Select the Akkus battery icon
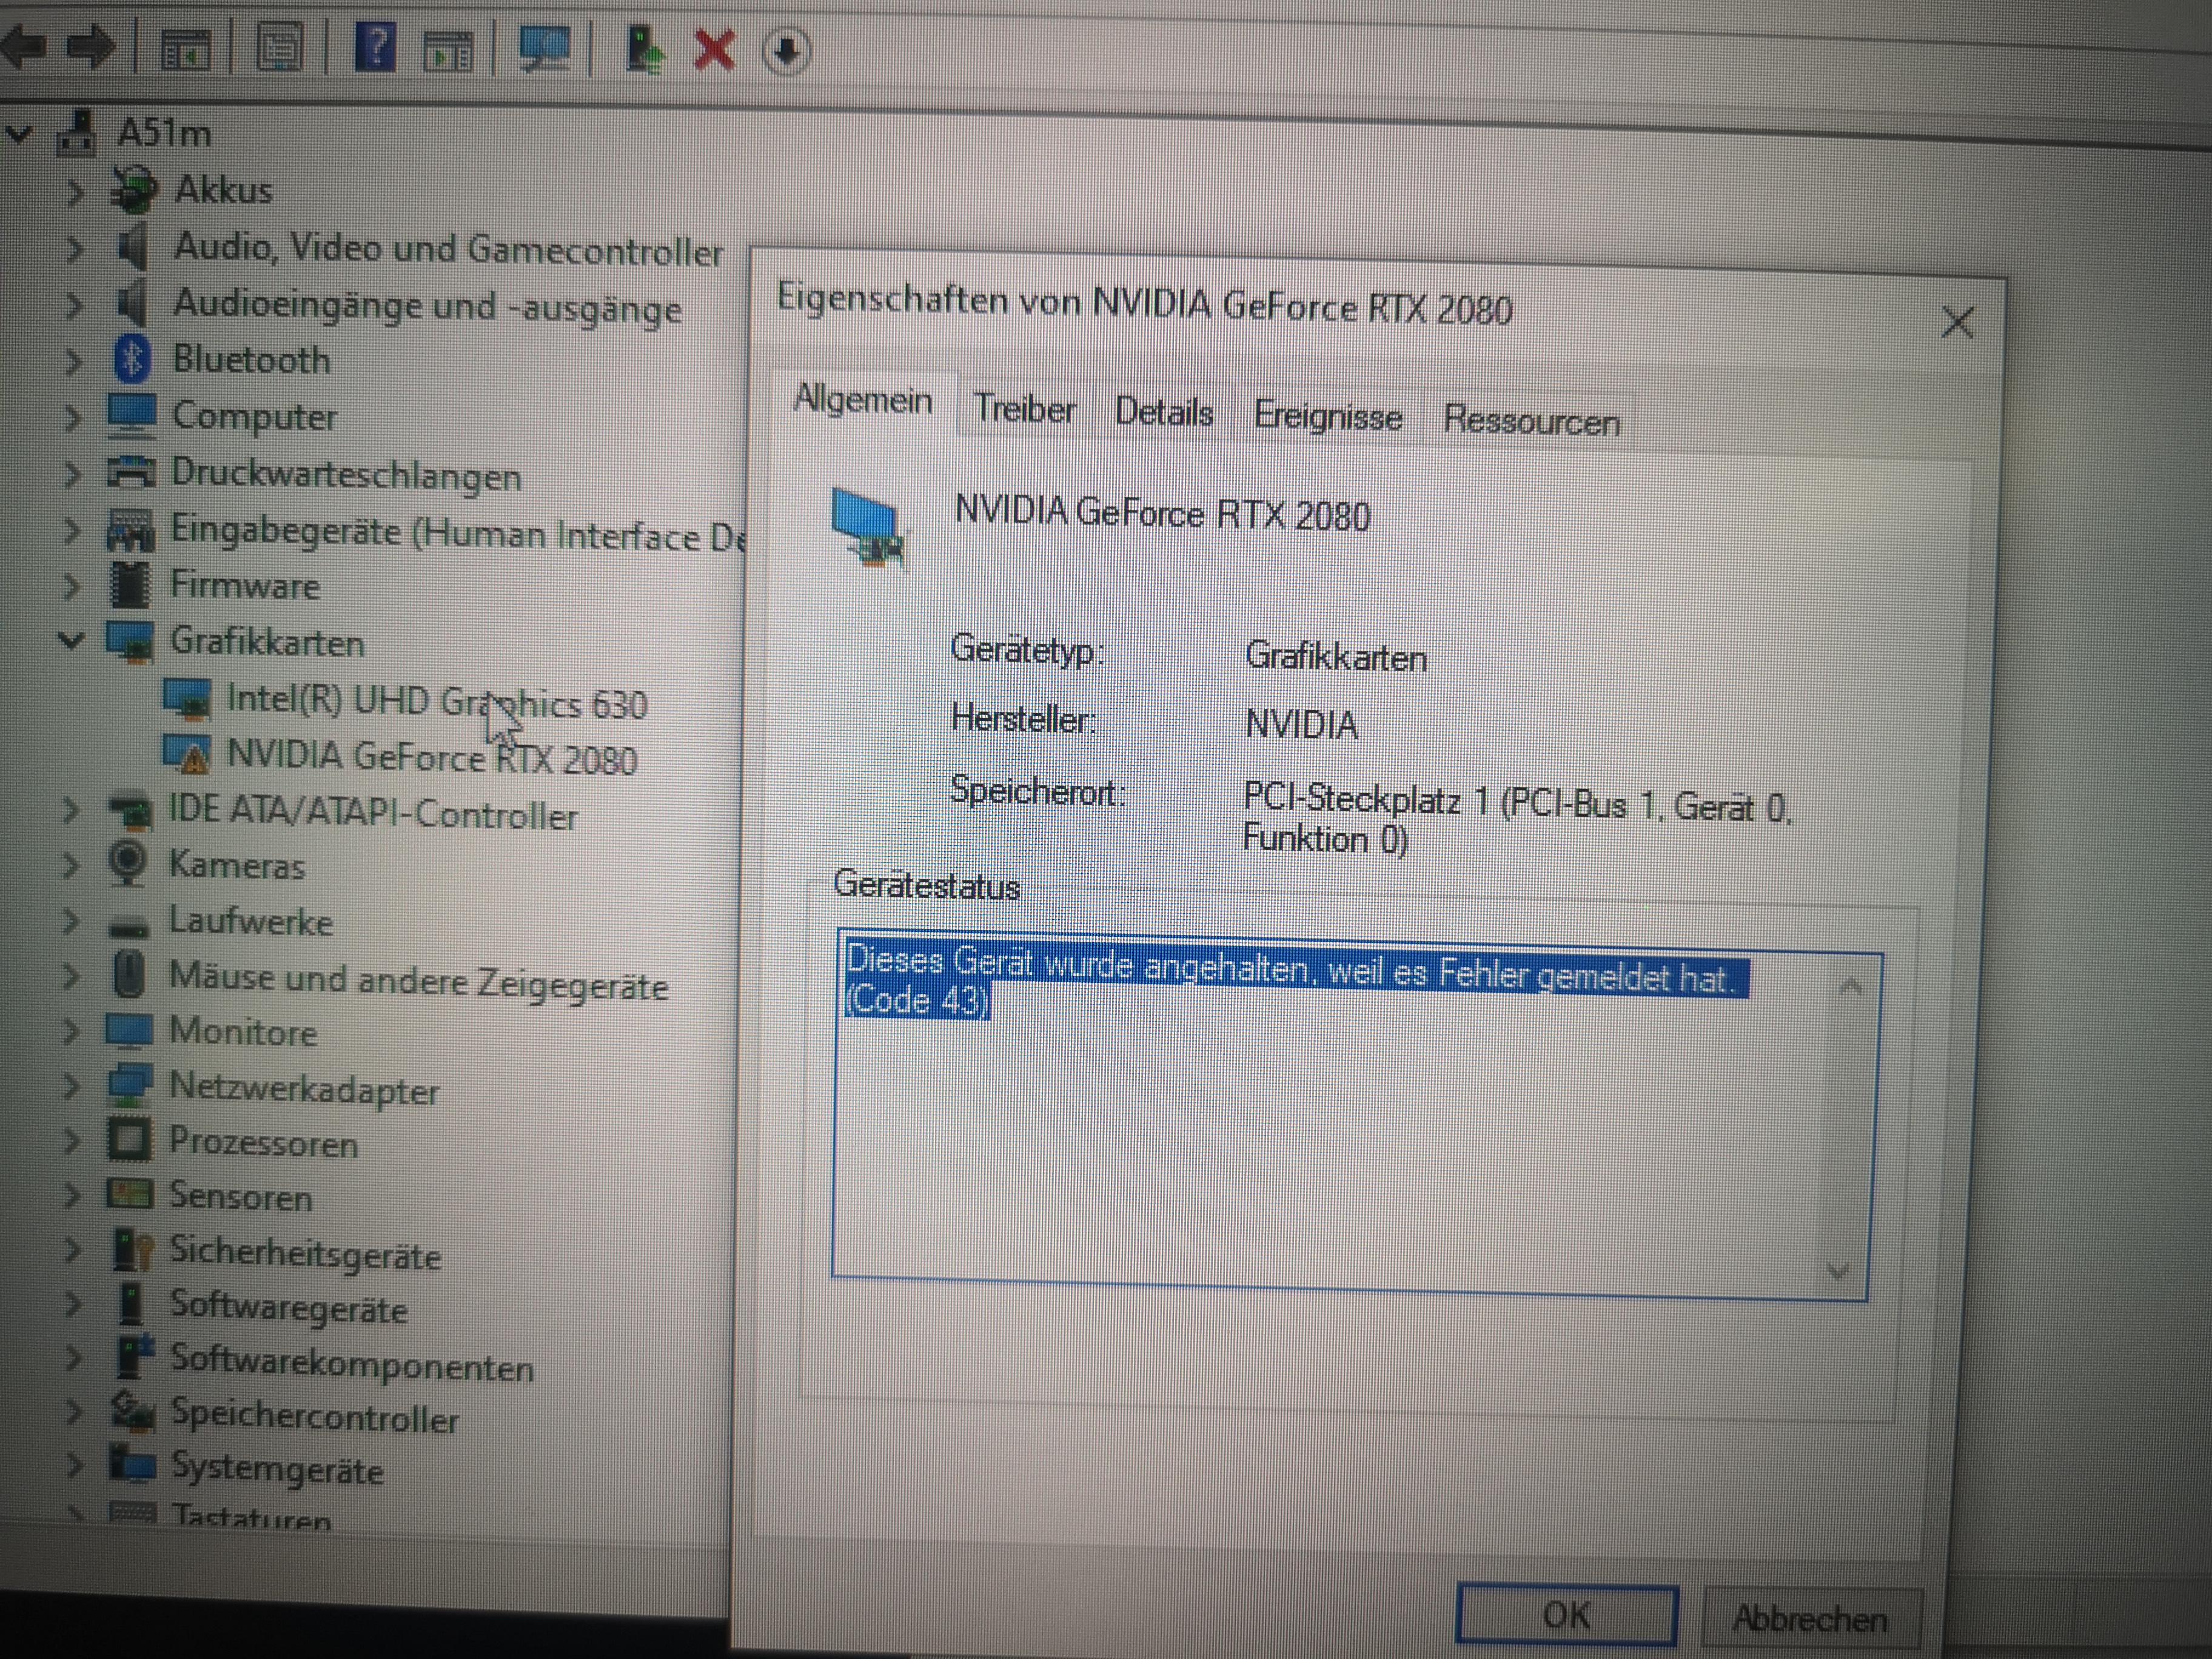The width and height of the screenshot is (2212, 1659). (x=134, y=189)
